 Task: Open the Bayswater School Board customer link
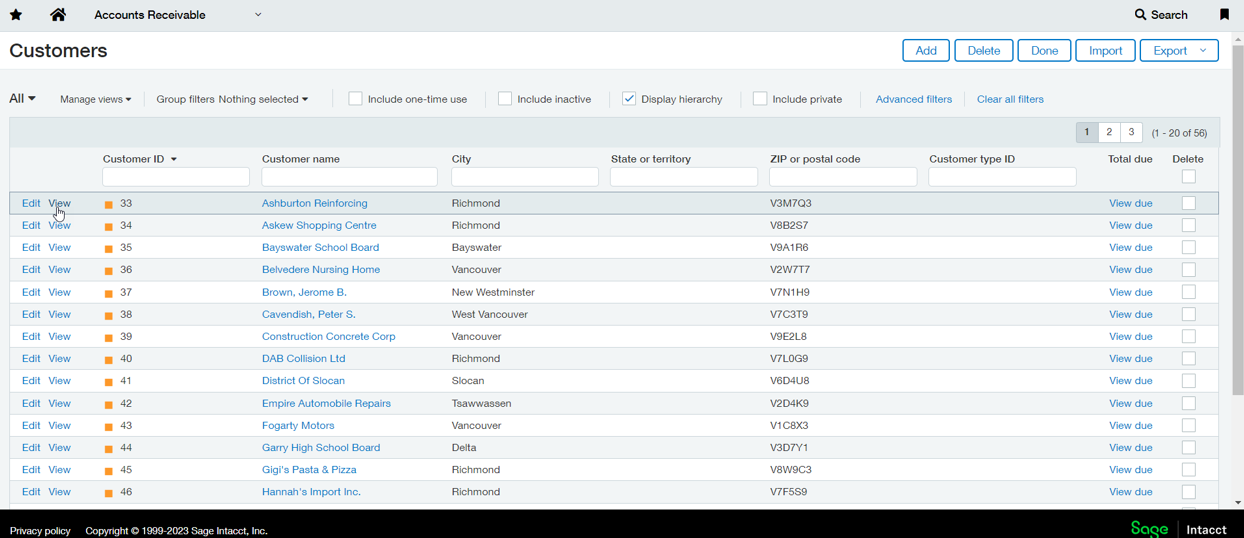coord(320,248)
